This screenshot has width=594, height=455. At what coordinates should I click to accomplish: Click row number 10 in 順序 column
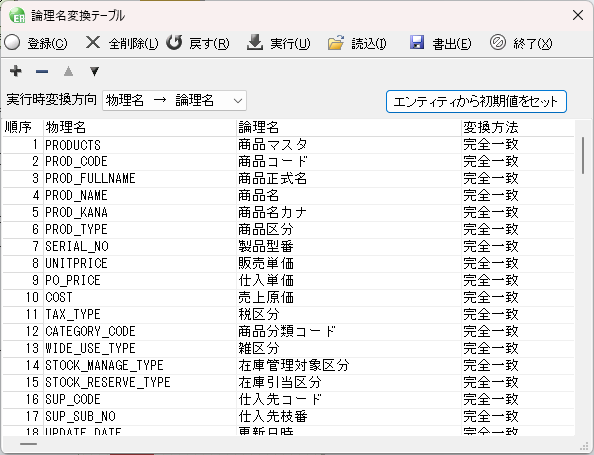point(22,298)
